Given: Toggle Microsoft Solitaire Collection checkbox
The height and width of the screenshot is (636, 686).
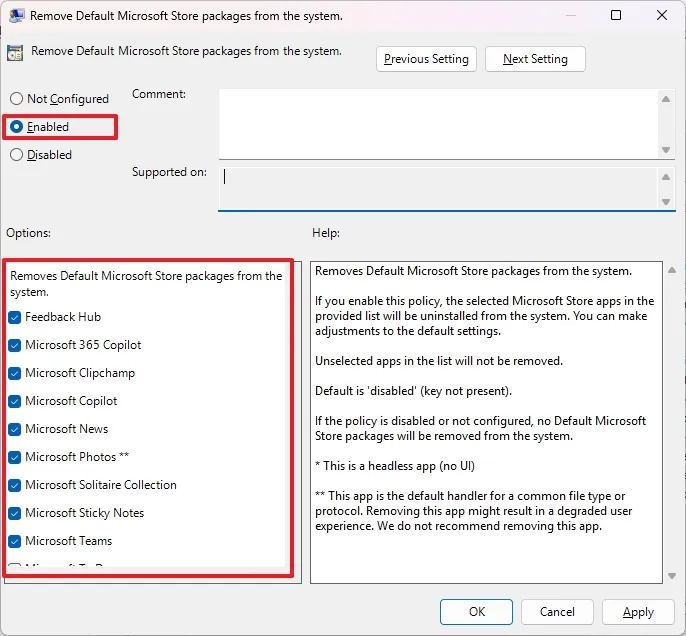Looking at the screenshot, I should click(x=14, y=485).
